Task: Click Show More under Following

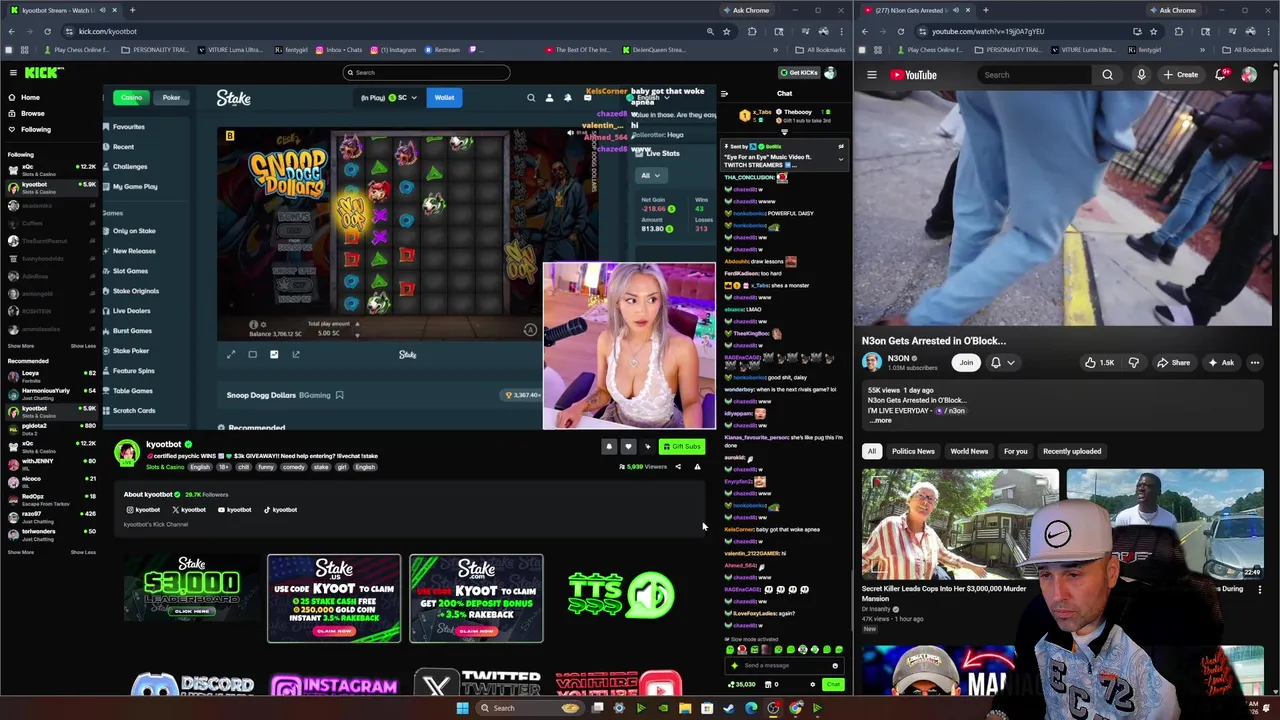Action: click(x=20, y=346)
